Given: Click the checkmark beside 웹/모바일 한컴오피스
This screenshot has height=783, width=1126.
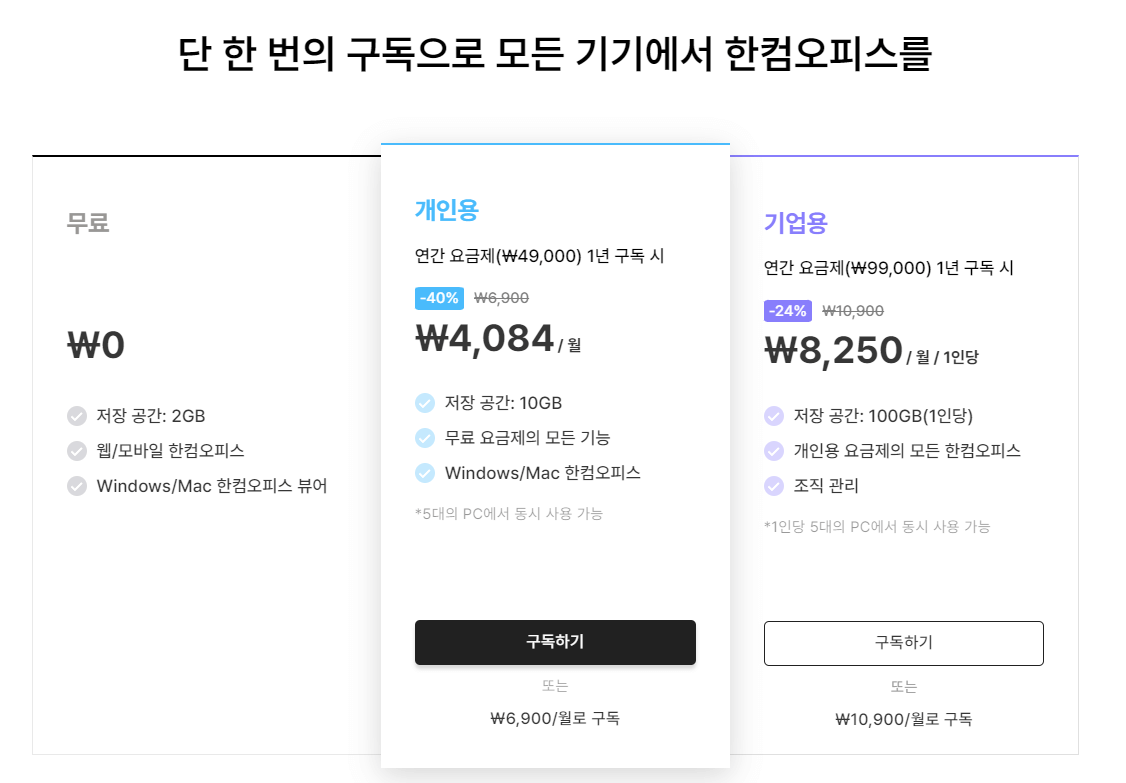Looking at the screenshot, I should click(x=77, y=450).
